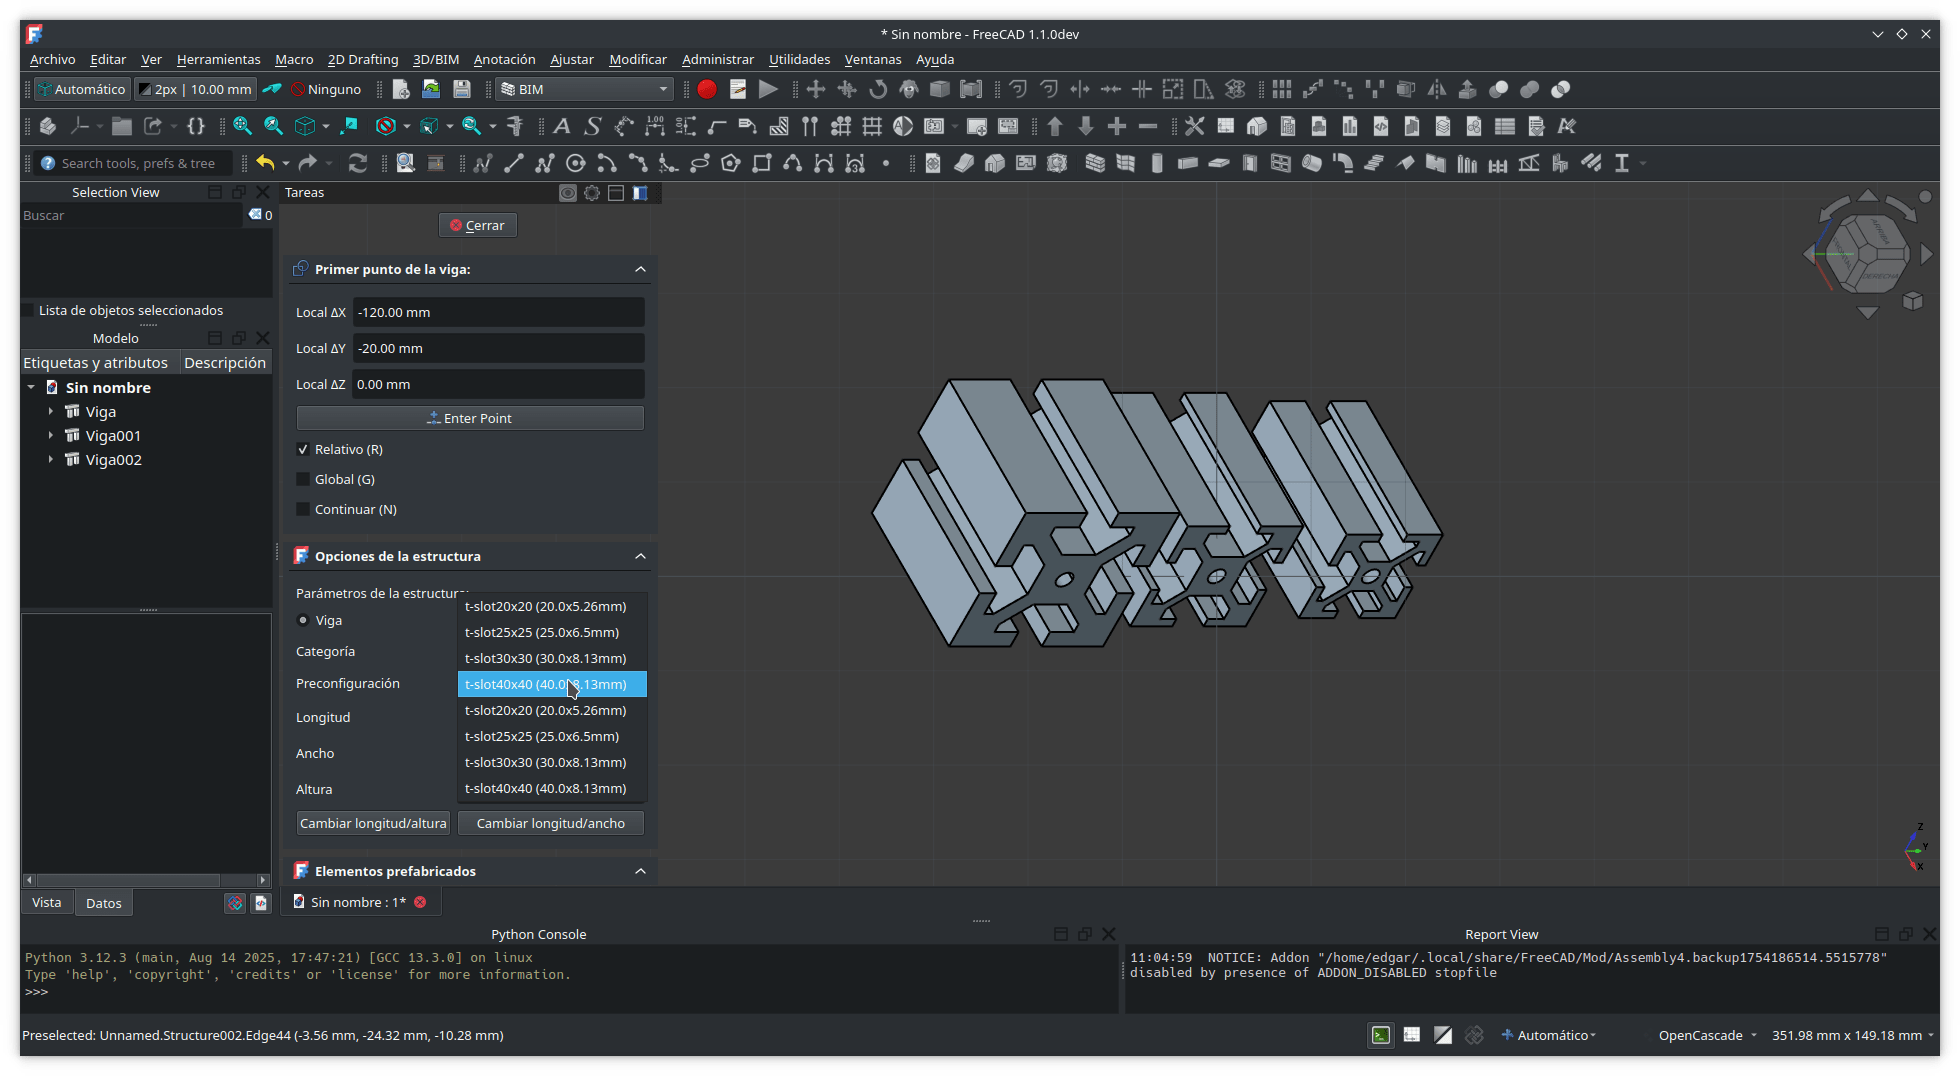The height and width of the screenshot is (1076, 1960).
Task: Switch to the Datos tab
Action: pos(103,903)
